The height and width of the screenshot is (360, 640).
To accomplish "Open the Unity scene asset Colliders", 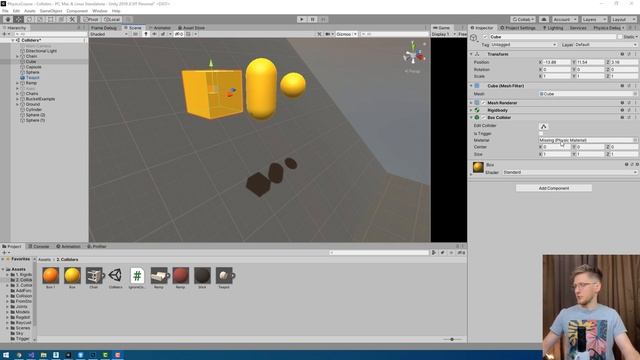I will tap(116, 276).
